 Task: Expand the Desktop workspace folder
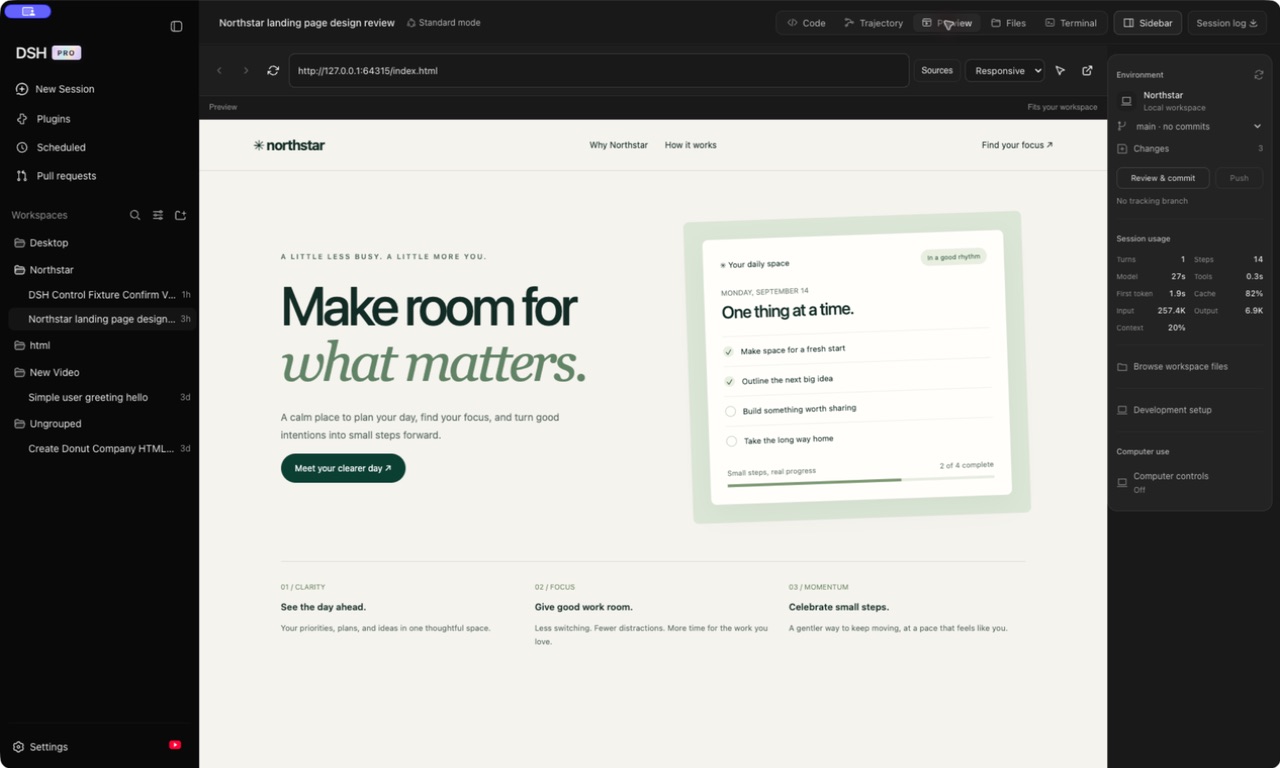[x=41, y=243]
